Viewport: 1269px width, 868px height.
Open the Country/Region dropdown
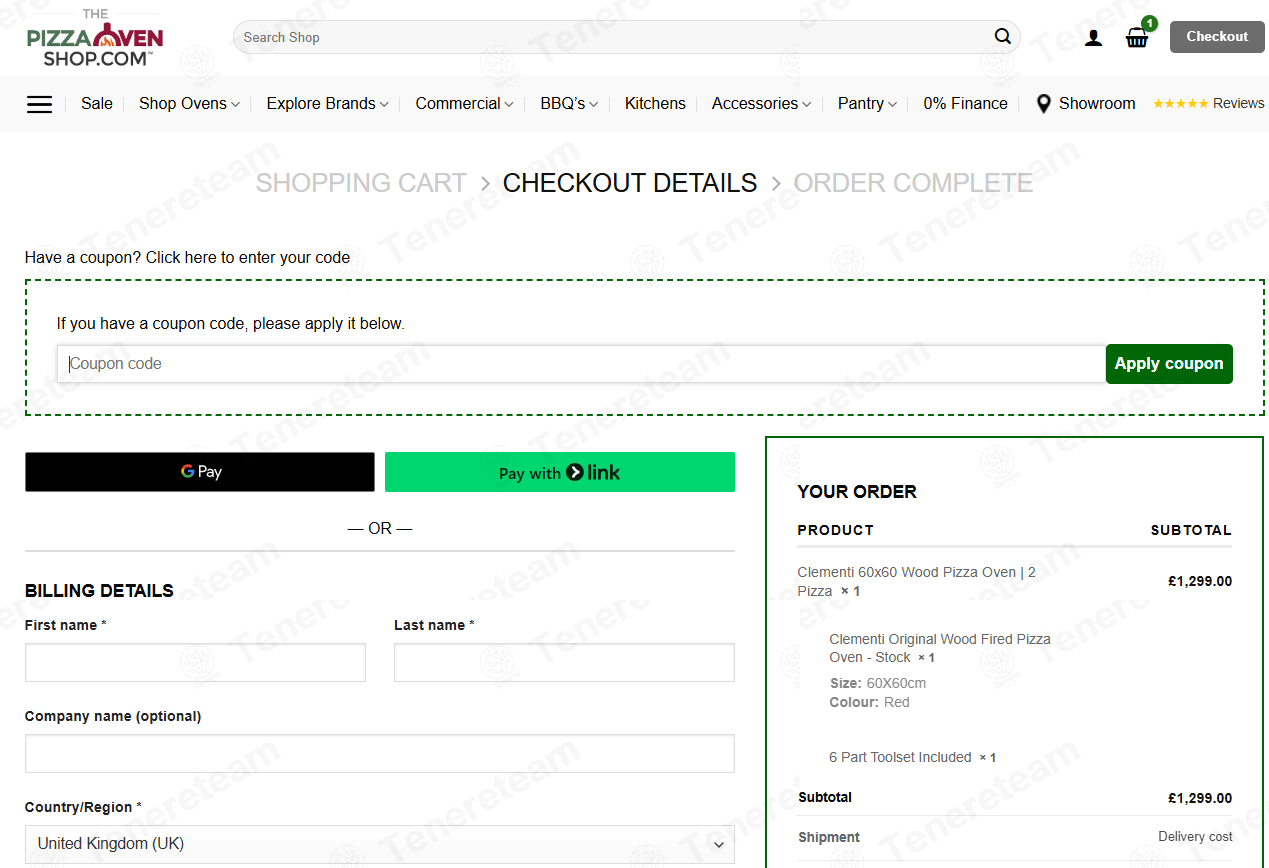380,844
